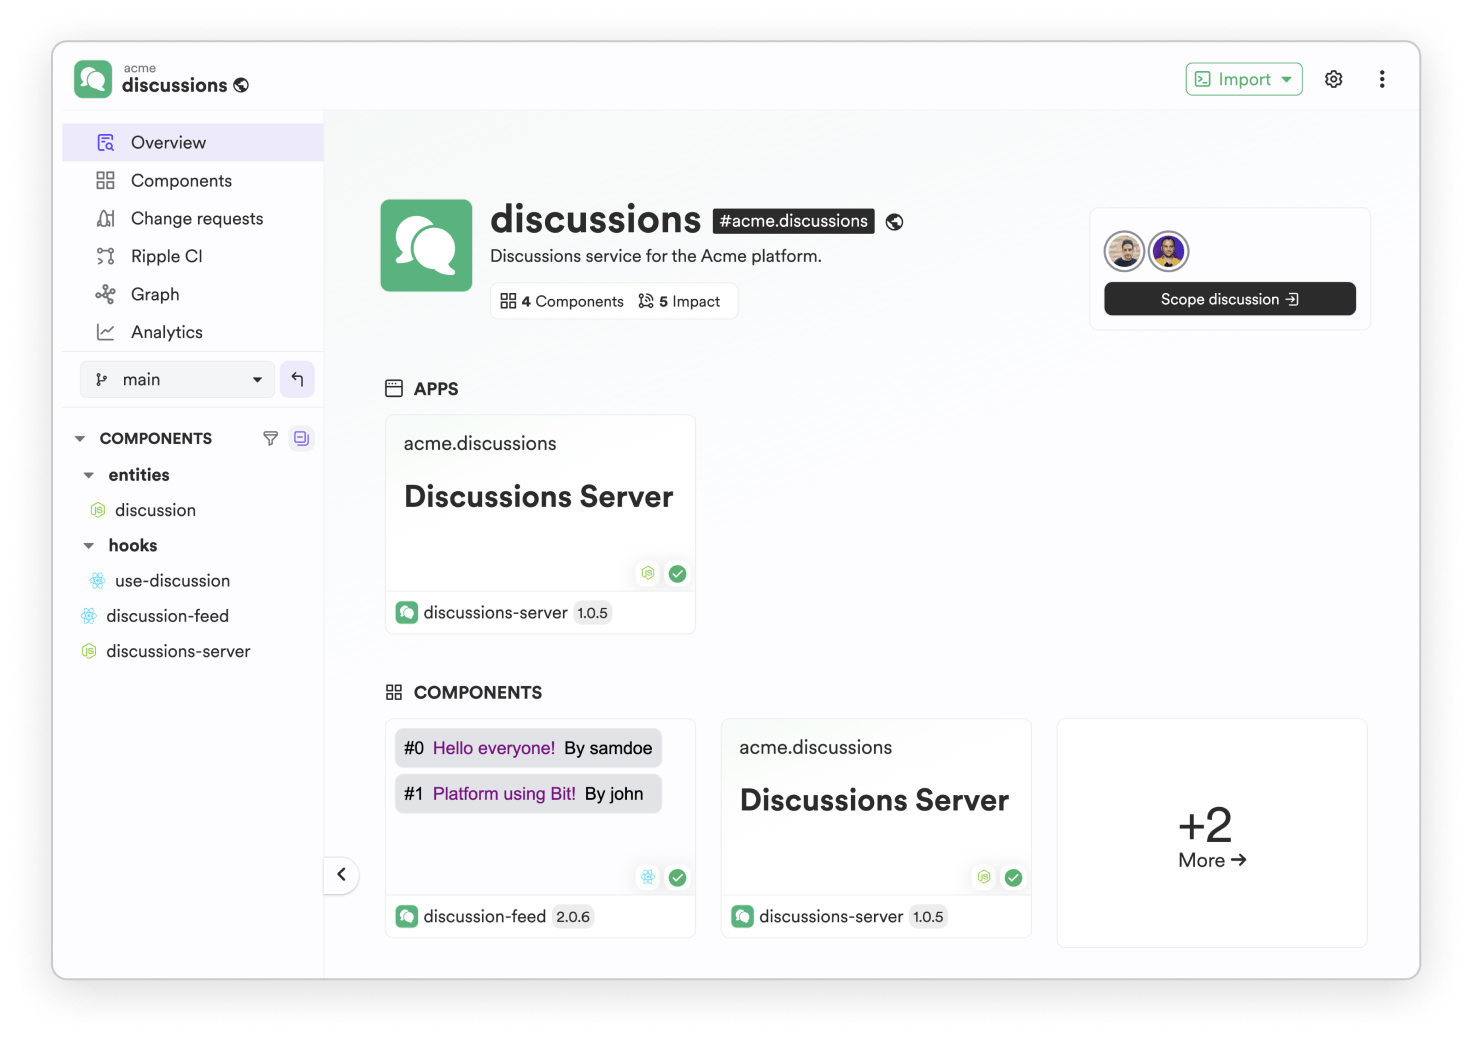
Task: Open Ripple CI in the sidebar
Action: (193, 256)
